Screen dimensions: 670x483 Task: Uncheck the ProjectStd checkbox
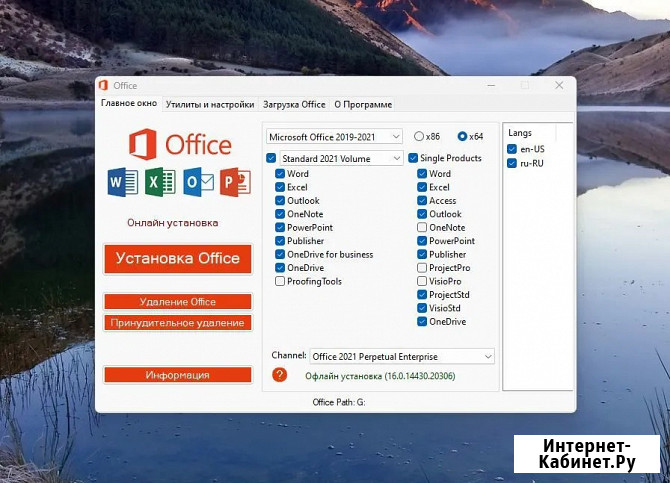422,295
